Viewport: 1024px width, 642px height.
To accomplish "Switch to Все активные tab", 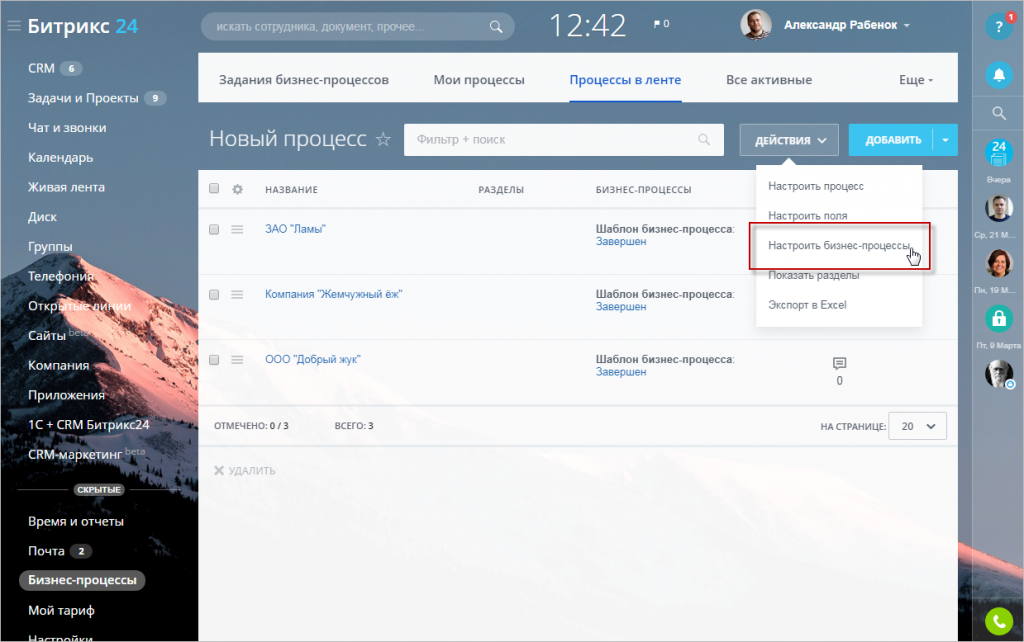I will click(769, 80).
